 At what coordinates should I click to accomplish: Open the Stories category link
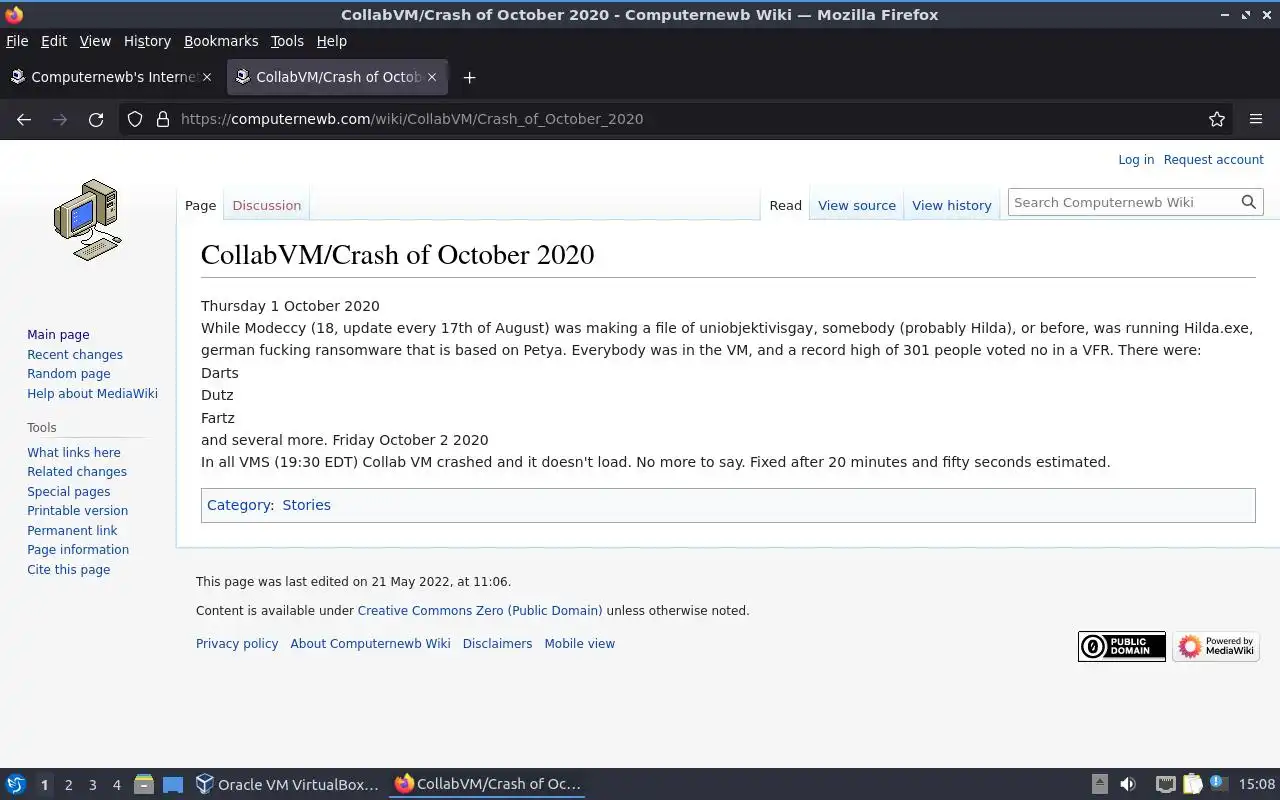coord(306,505)
